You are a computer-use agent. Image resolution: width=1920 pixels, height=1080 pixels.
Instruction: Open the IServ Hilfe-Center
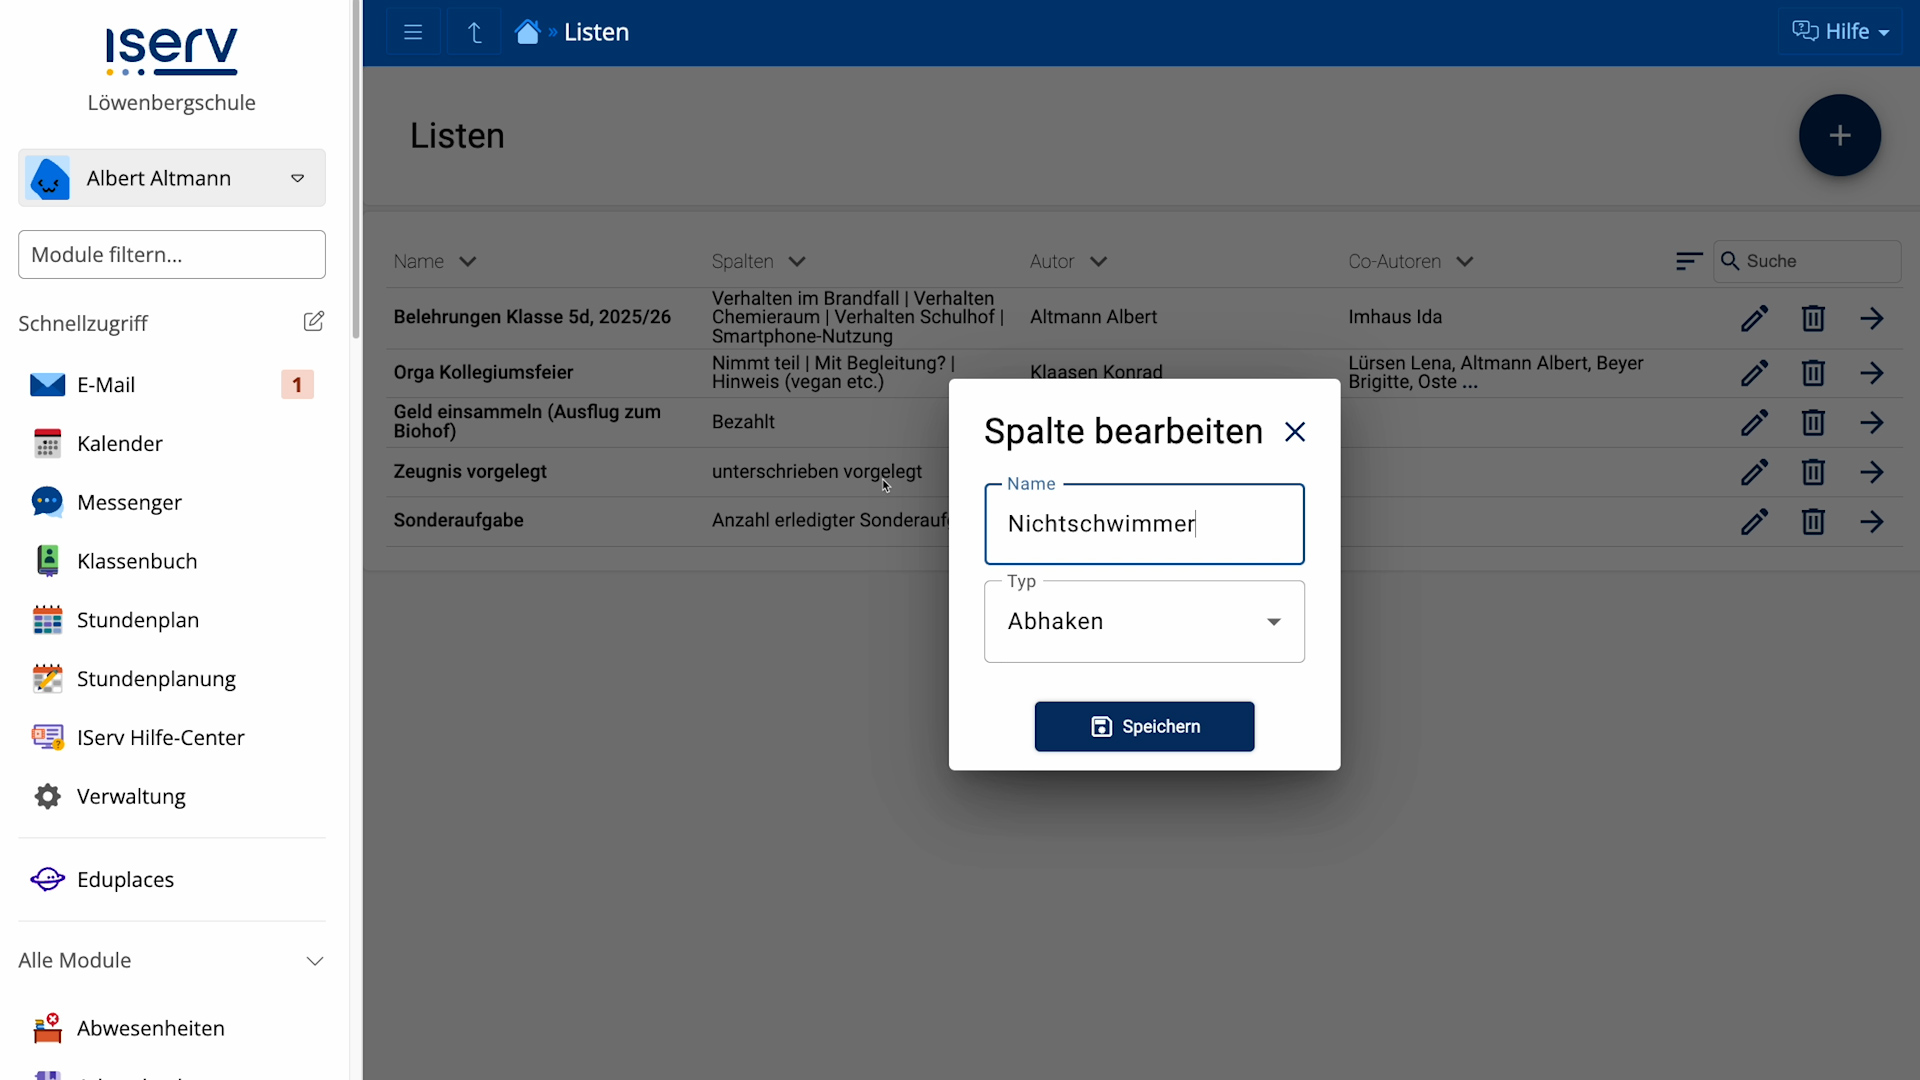162,738
